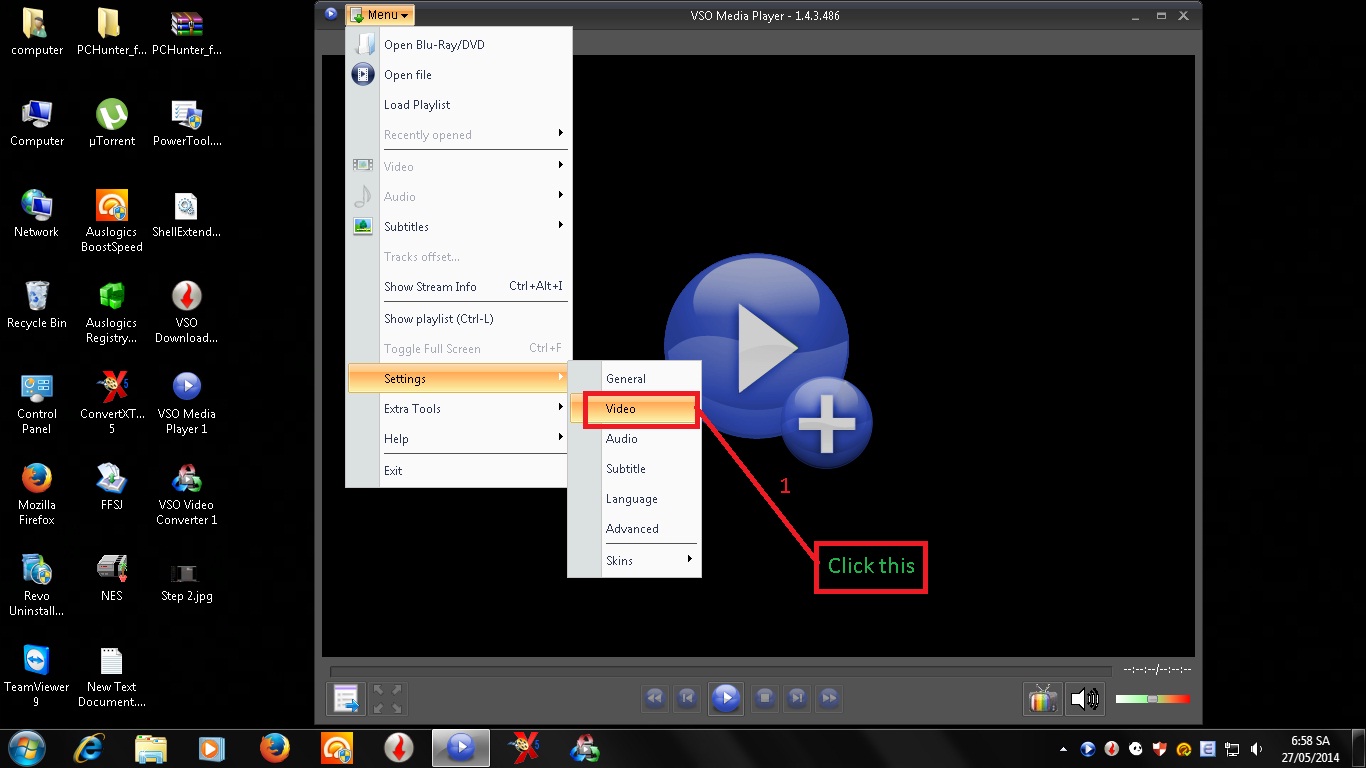Select General in Settings submenu
Image resolution: width=1366 pixels, height=768 pixels.
click(x=634, y=379)
